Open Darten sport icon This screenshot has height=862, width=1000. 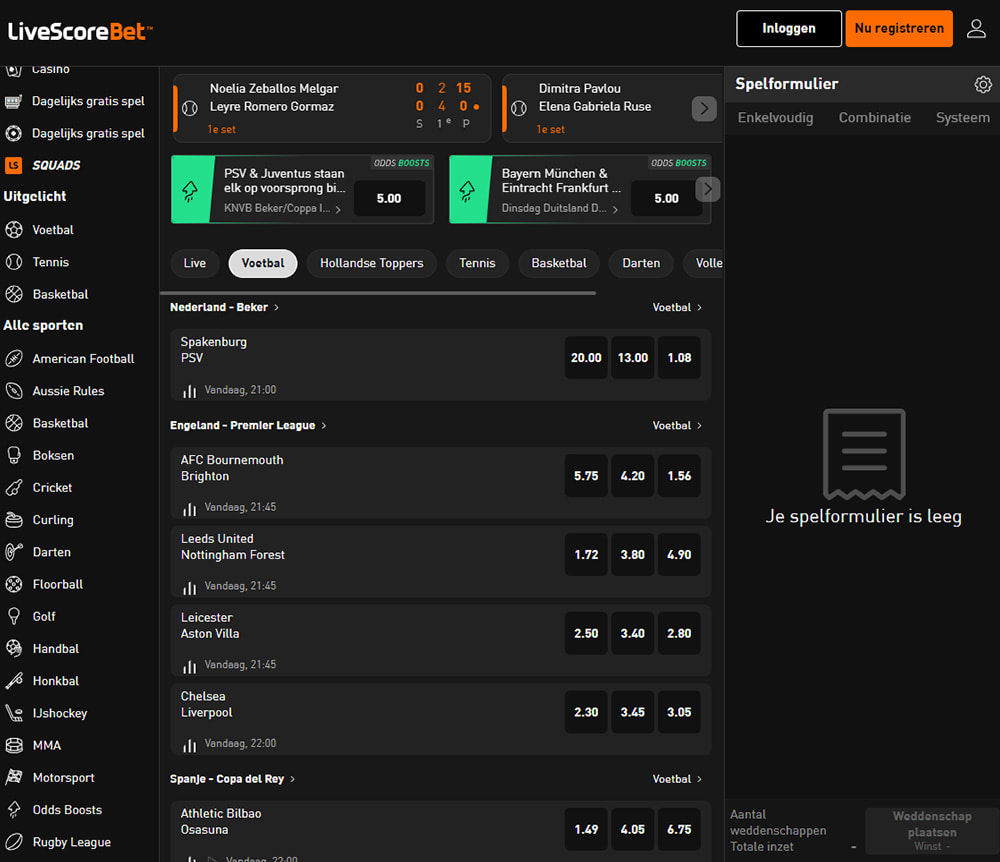click(x=14, y=552)
